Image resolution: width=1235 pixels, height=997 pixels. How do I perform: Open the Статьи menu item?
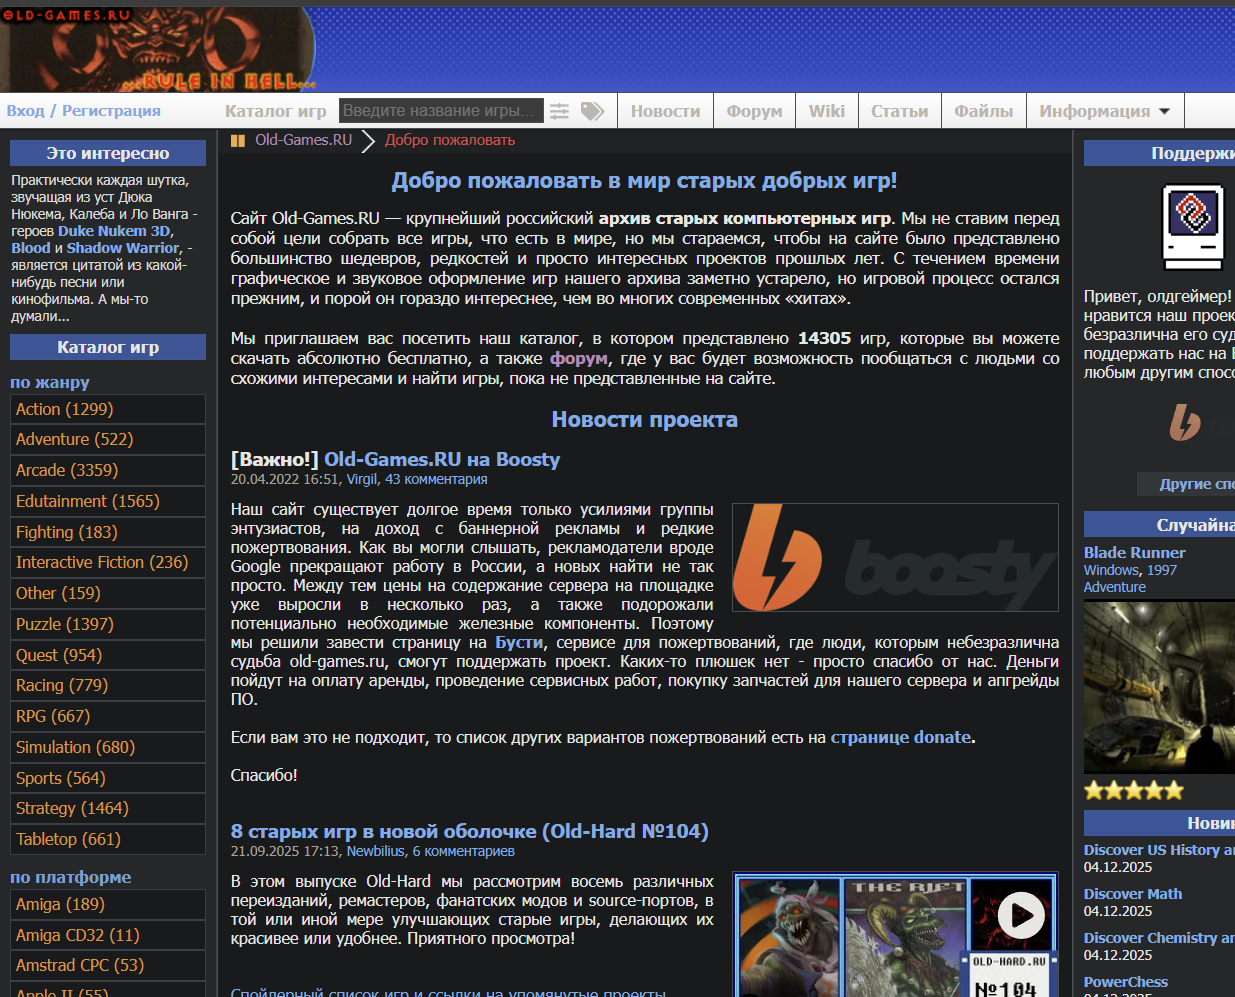900,111
